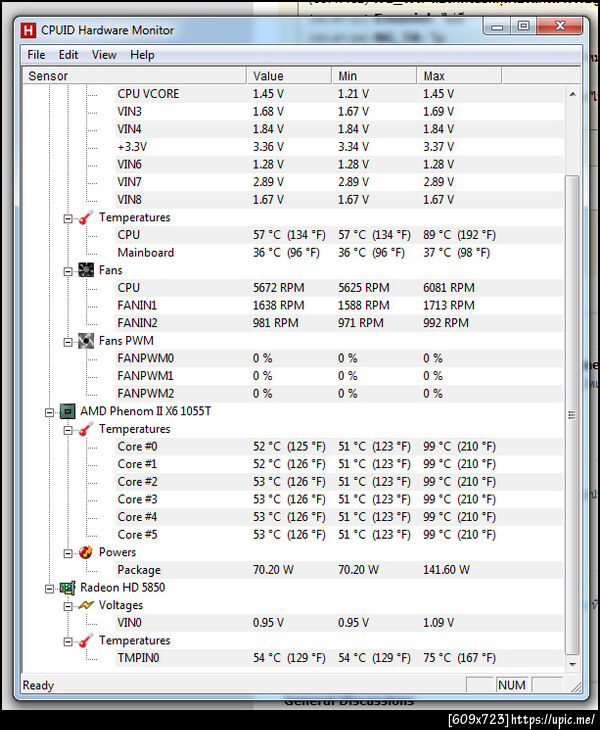Click the CPU chip icon for AMD Phenom II

pos(67,412)
